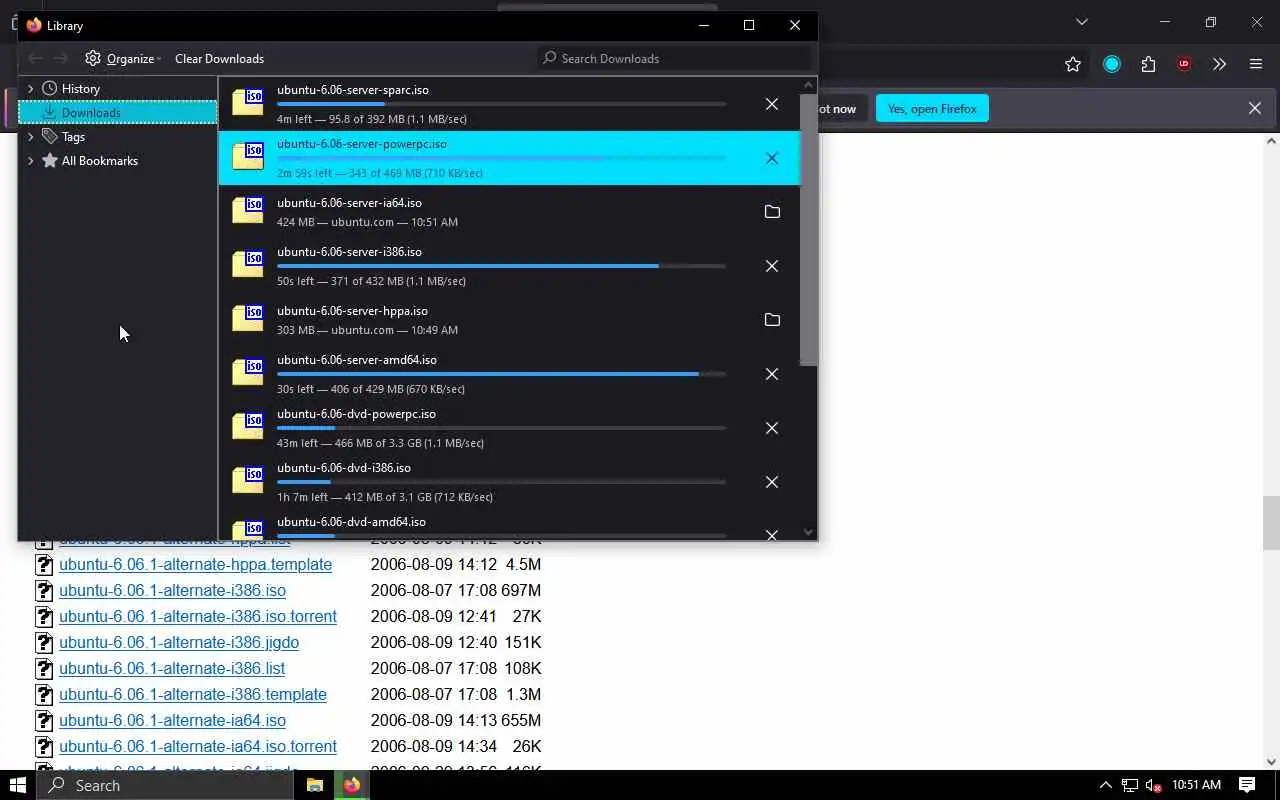Screen dimensions: 1280x800
Task: Cancel the ubuntu-6.06-server-i386.iso download
Action: point(771,266)
